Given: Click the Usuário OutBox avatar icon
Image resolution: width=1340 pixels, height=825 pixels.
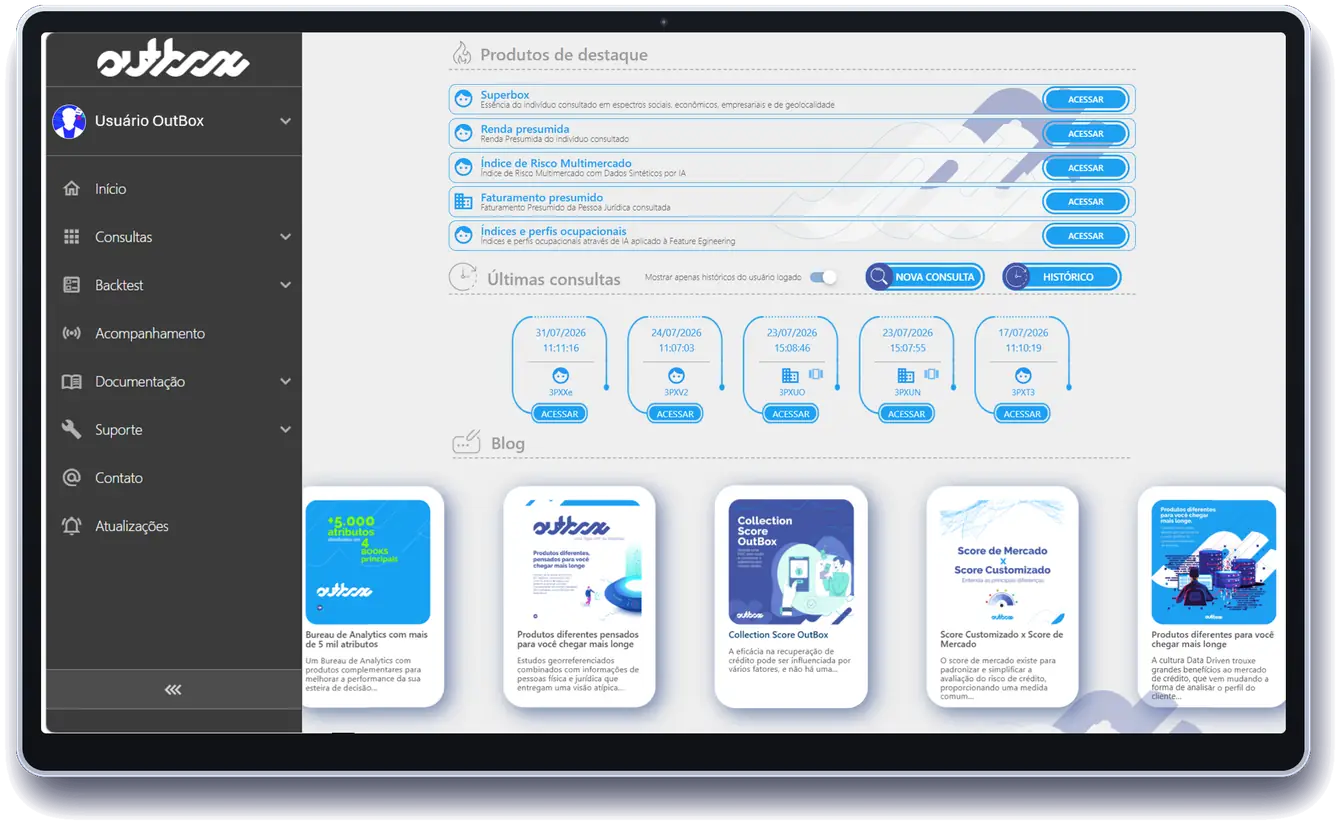Looking at the screenshot, I should click(69, 121).
